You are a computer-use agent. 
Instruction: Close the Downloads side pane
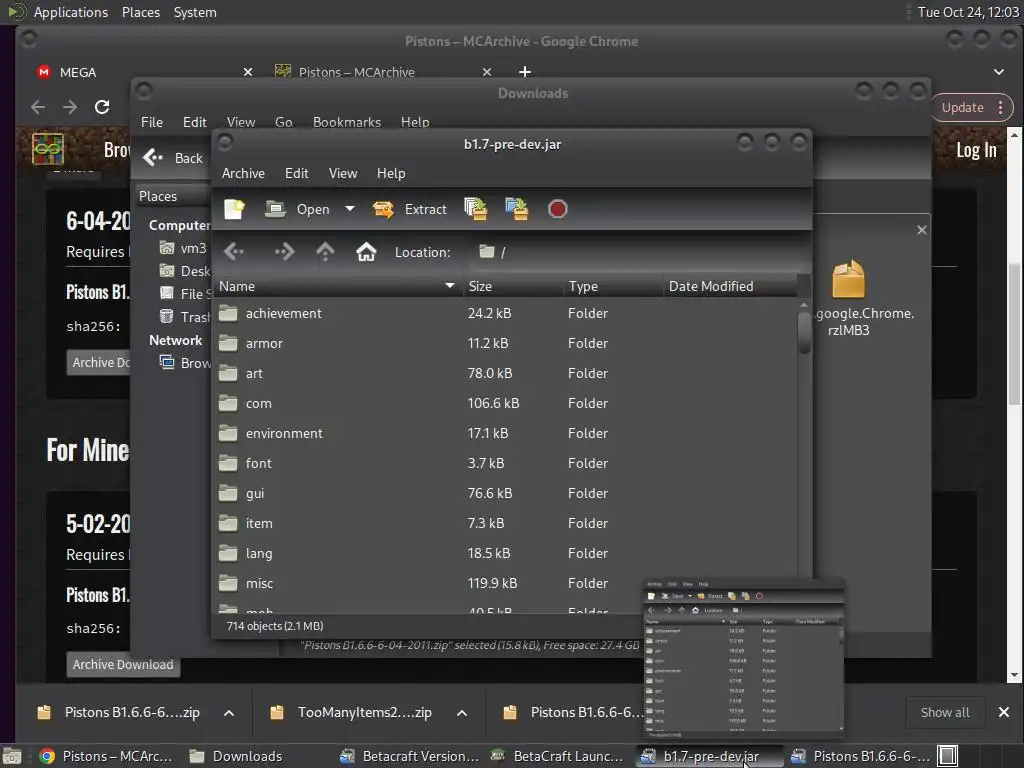click(x=921, y=230)
